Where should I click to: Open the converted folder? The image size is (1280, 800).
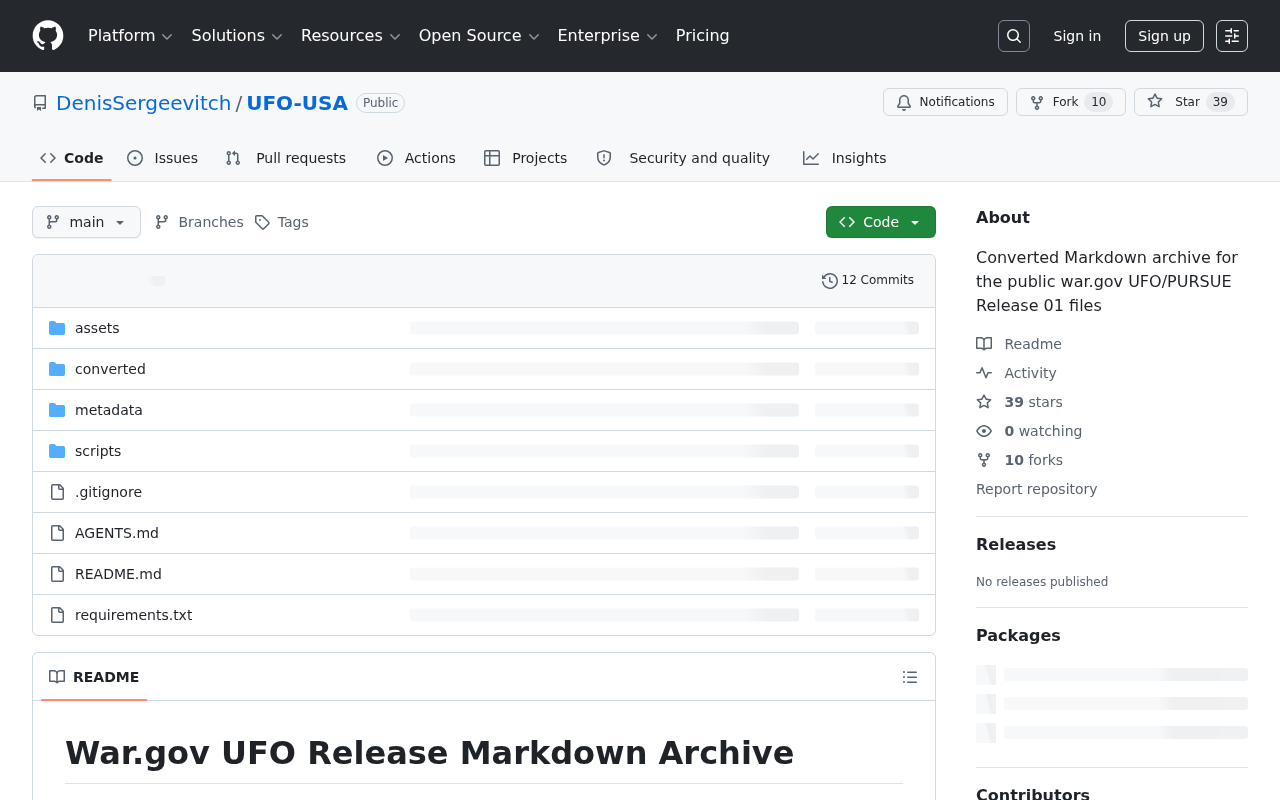pyautogui.click(x=110, y=369)
